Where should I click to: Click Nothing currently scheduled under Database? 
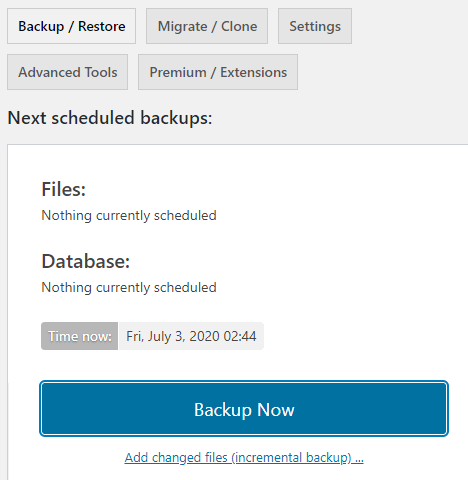[x=129, y=288]
